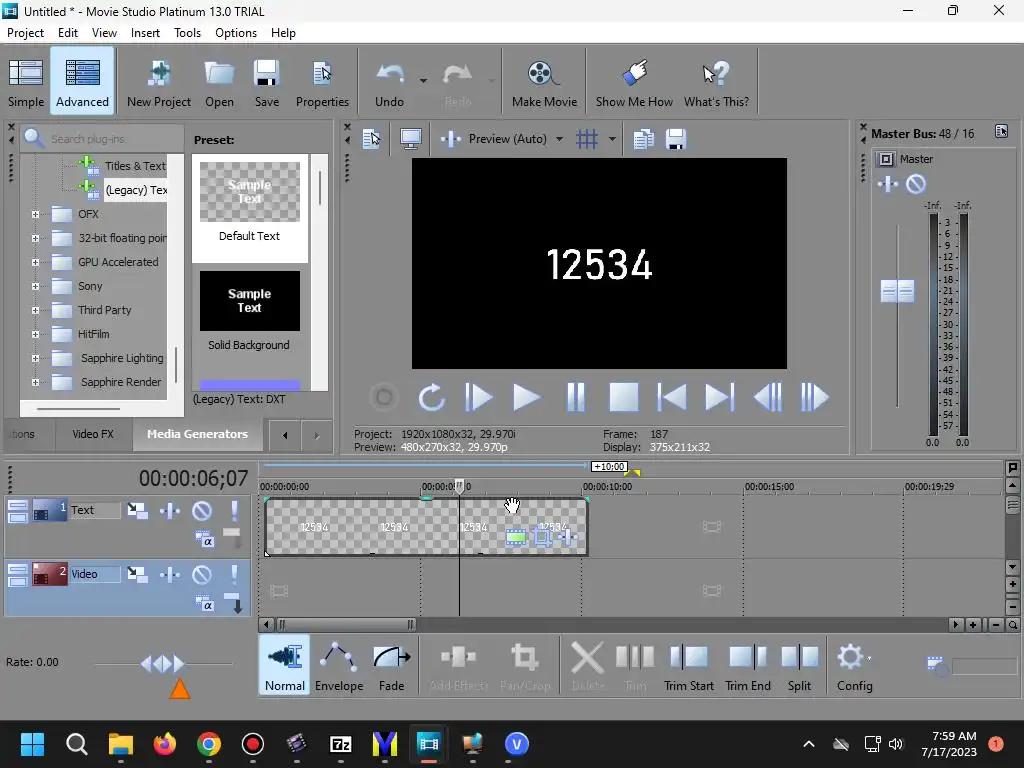This screenshot has width=1024, height=768.
Task: Switch to Simple mode
Action: click(25, 82)
